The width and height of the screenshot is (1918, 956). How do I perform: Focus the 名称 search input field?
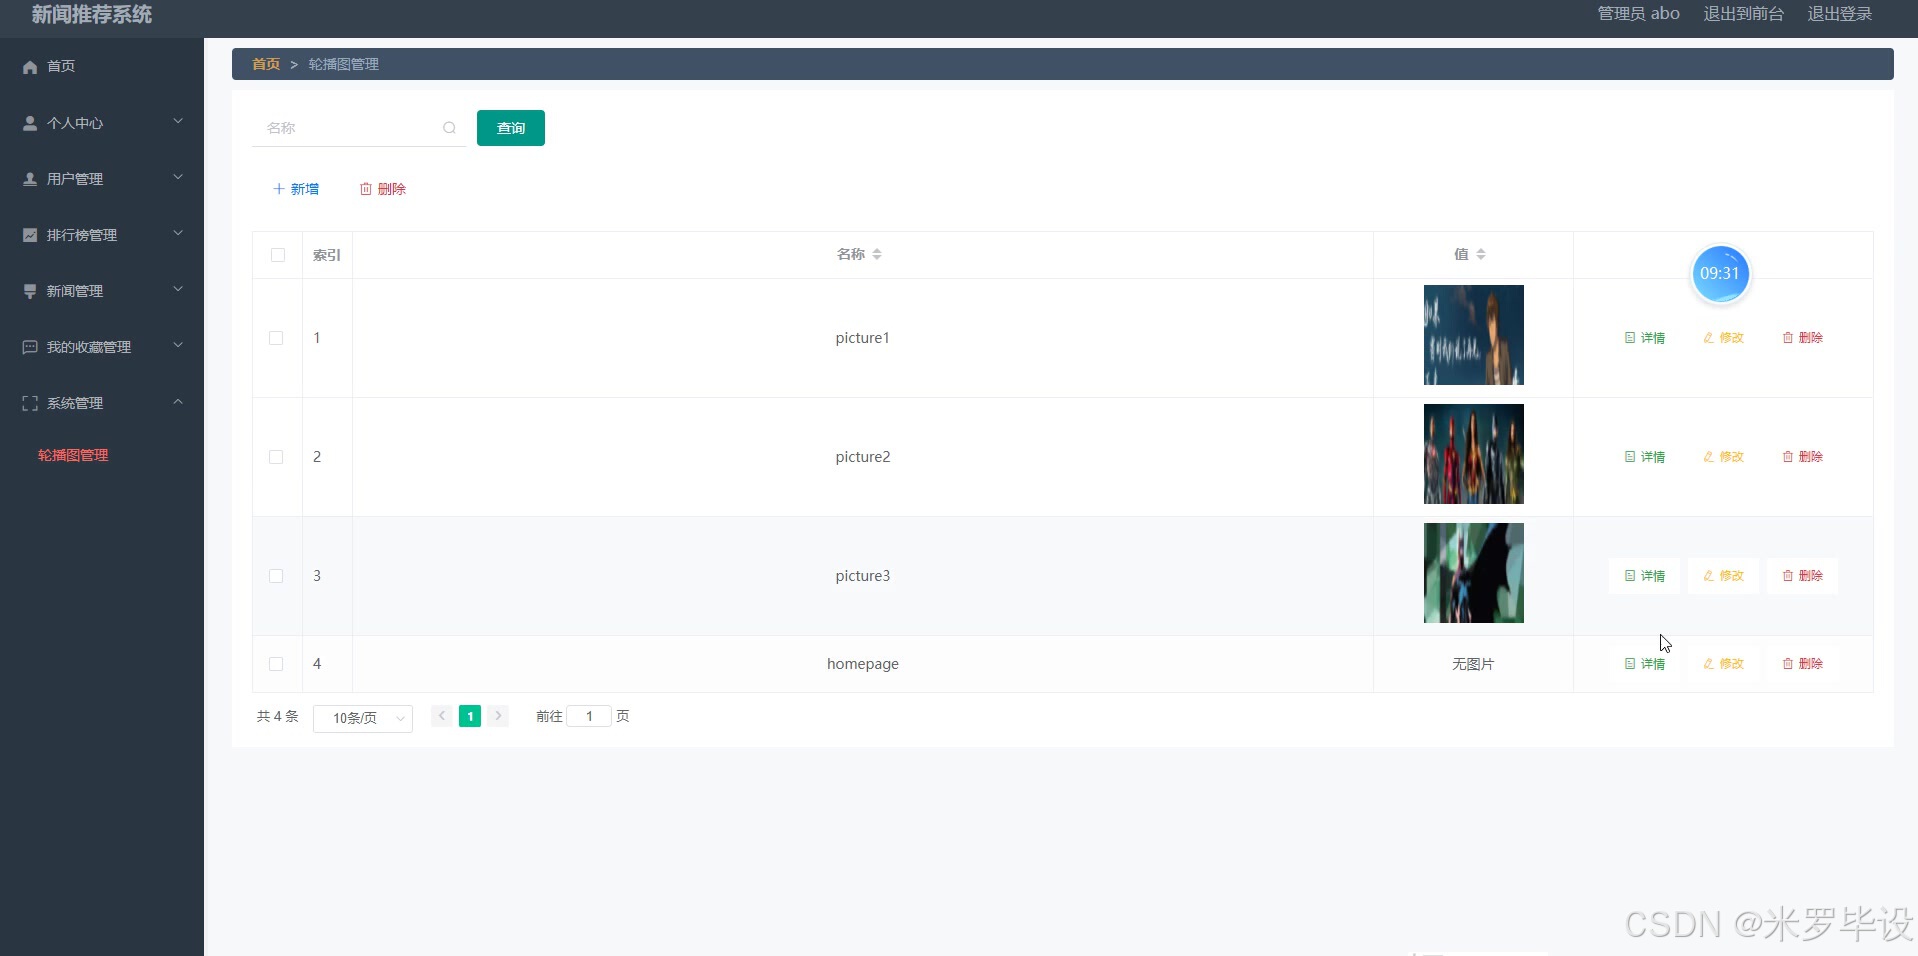tap(359, 128)
